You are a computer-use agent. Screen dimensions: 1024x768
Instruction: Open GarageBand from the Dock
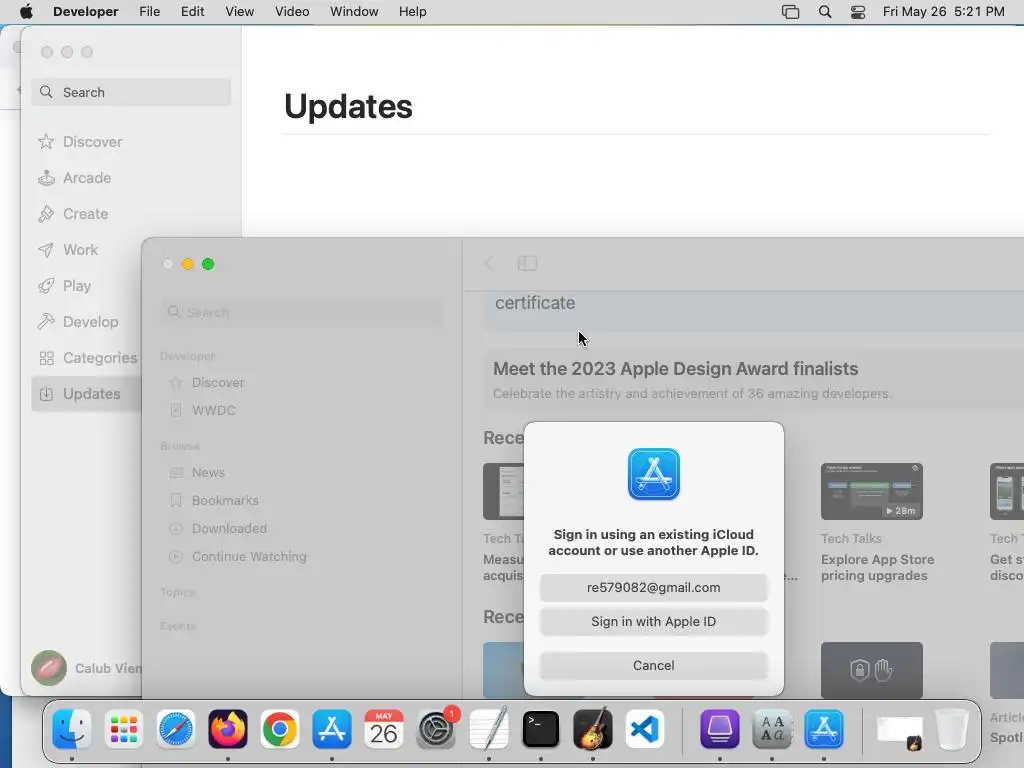click(x=593, y=729)
